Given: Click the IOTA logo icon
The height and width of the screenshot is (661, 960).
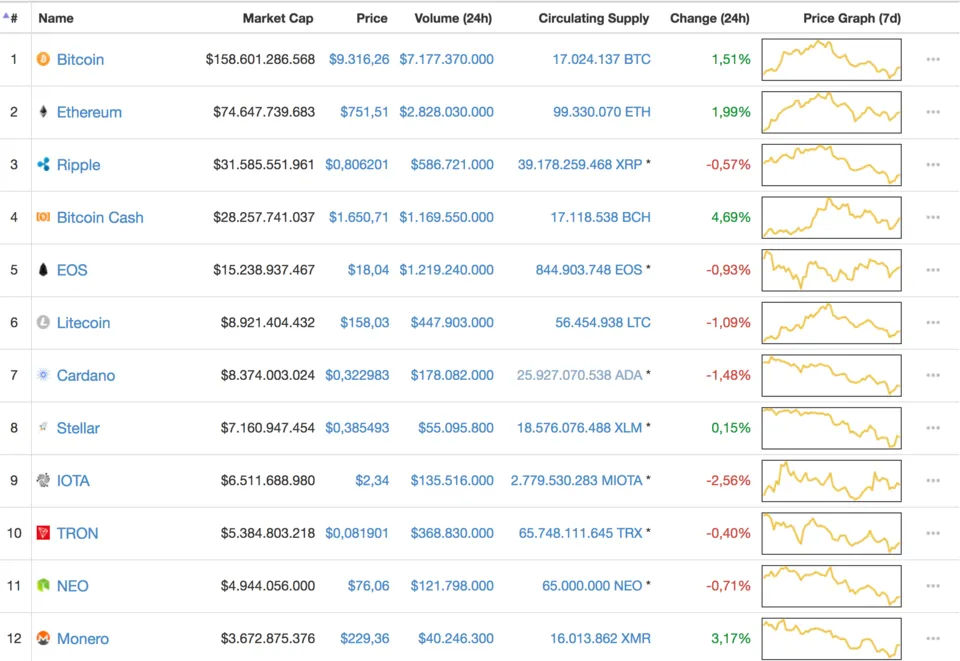Looking at the screenshot, I should click(43, 480).
